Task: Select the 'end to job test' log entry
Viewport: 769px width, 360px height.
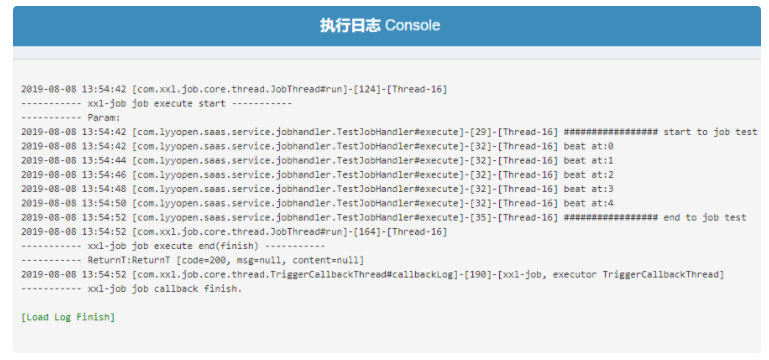Action: pos(384,217)
